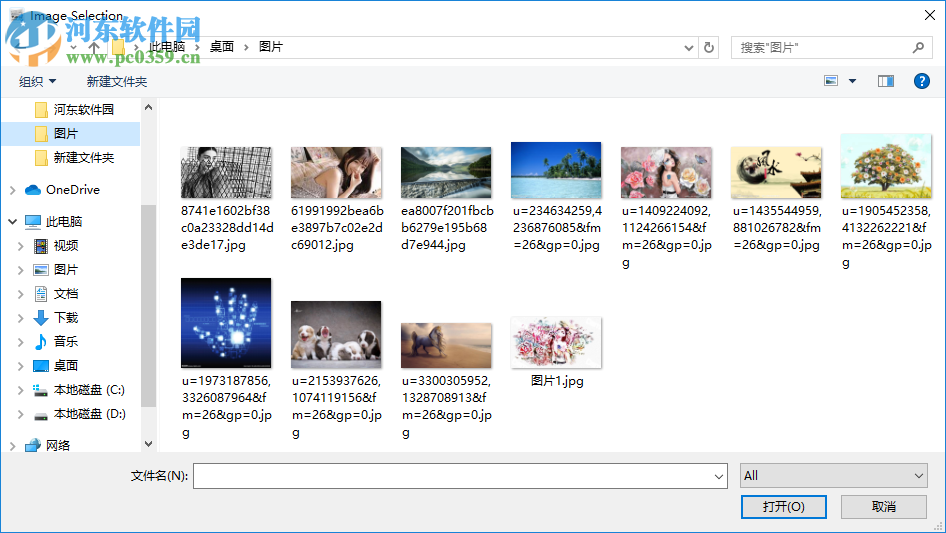The image size is (946, 533).
Task: Expand 本地磁盘 (C:) node
Action: point(21,390)
